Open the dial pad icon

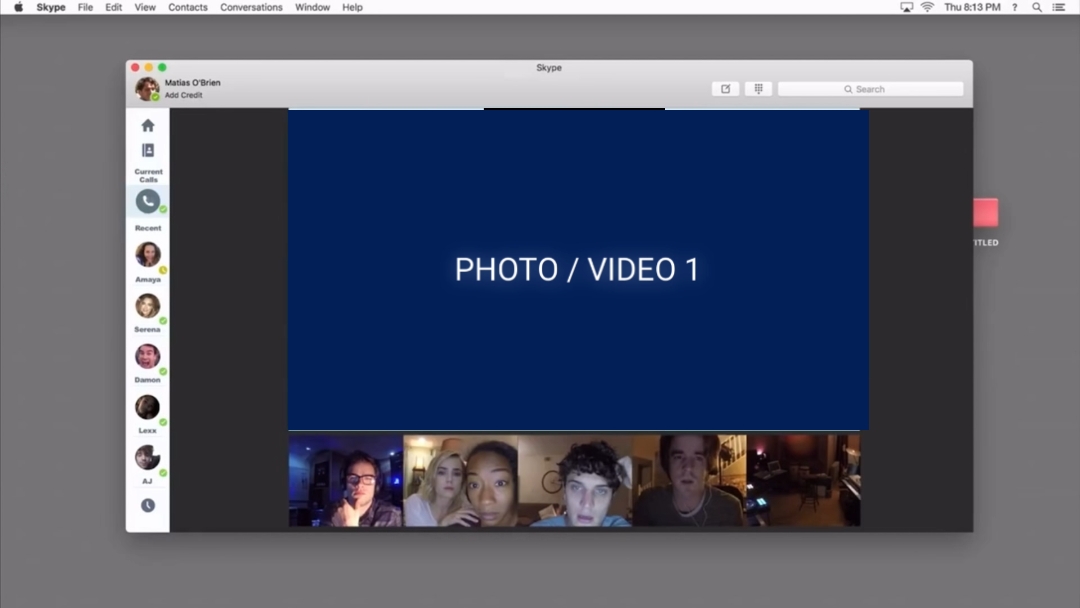758,89
